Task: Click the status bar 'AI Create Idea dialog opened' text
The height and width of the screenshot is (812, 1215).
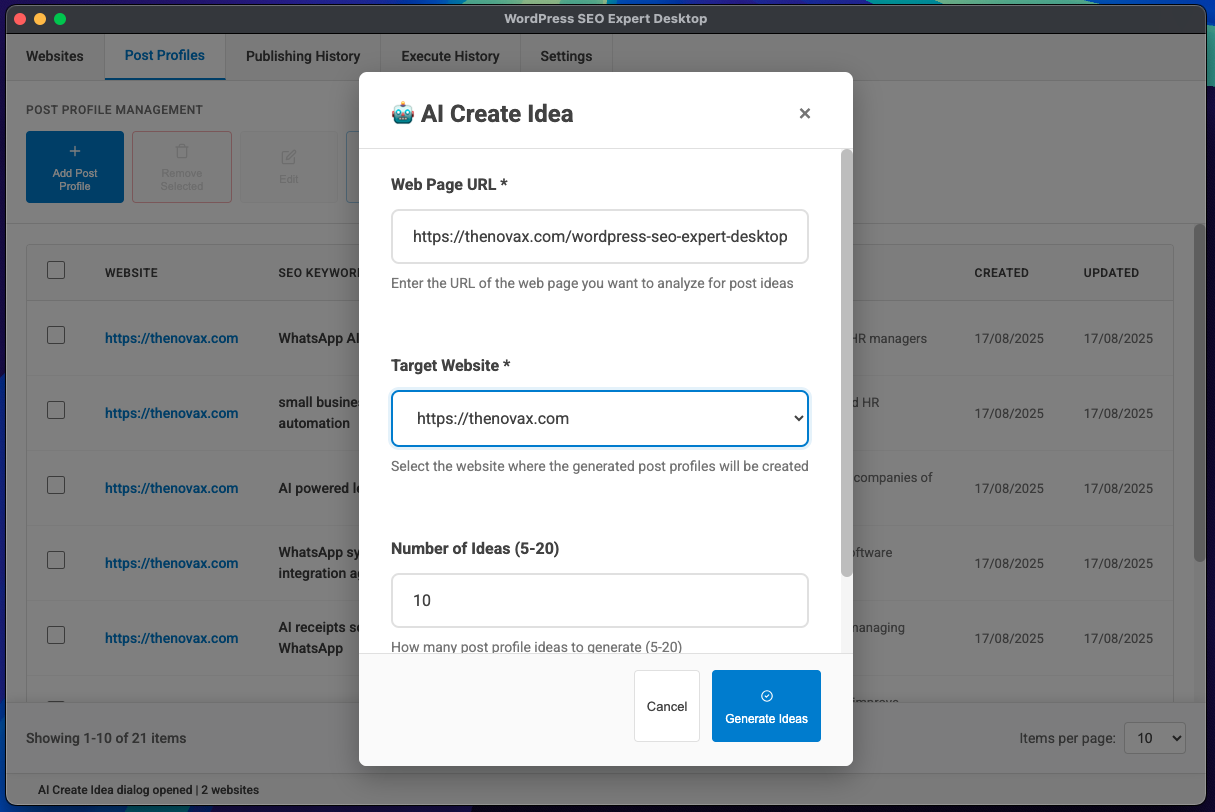Action: (116, 790)
